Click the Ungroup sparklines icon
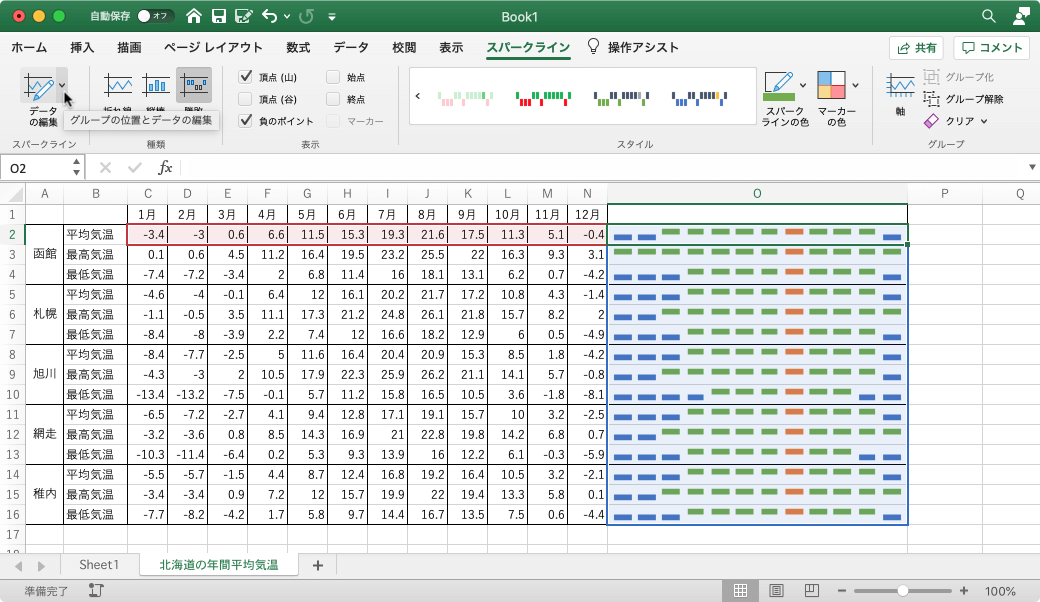 (931, 99)
